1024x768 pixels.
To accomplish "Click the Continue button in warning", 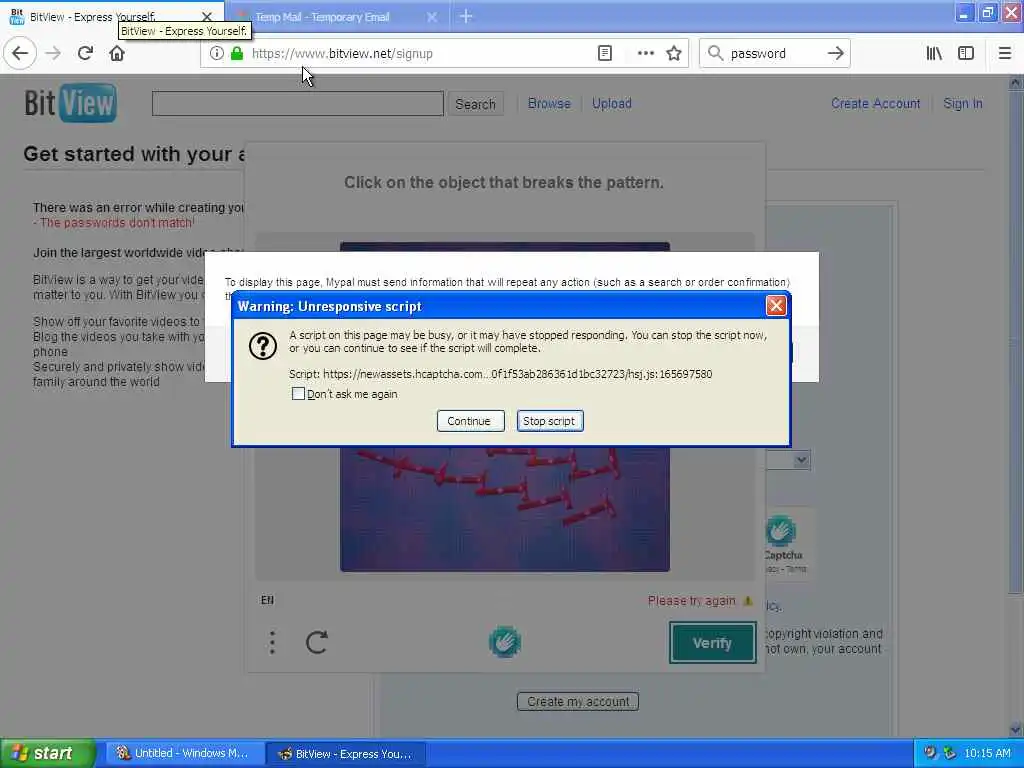I will coord(470,421).
